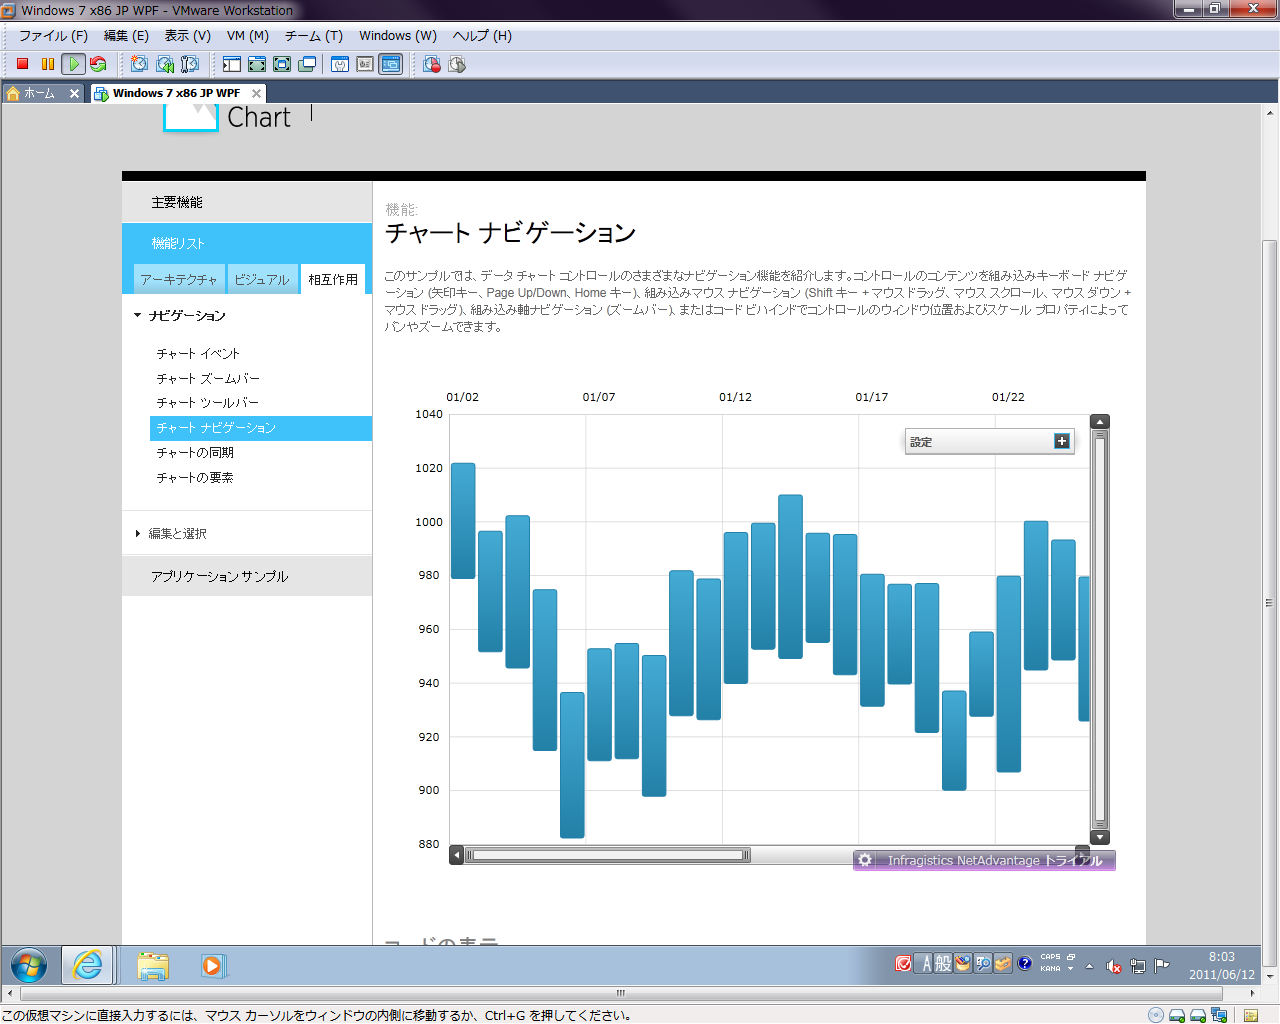Click the message log note icon in the status bar
Viewport: 1280px width, 1024px height.
point(1250,1016)
